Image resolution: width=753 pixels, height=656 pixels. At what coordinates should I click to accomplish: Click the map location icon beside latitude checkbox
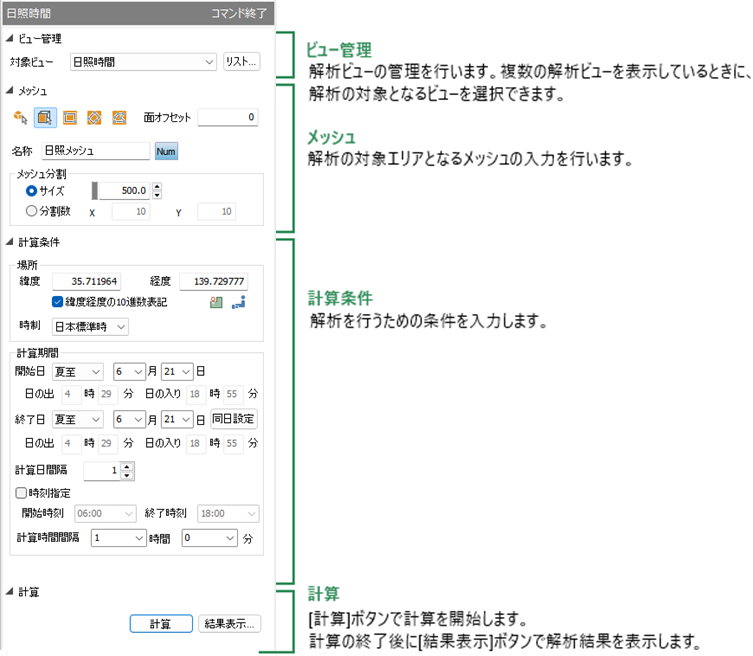216,302
